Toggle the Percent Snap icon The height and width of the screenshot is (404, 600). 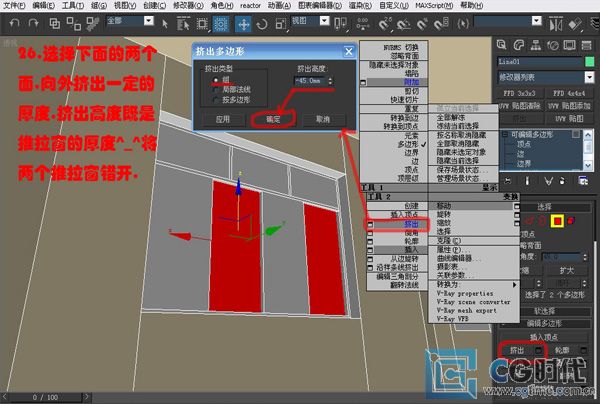tap(422, 24)
